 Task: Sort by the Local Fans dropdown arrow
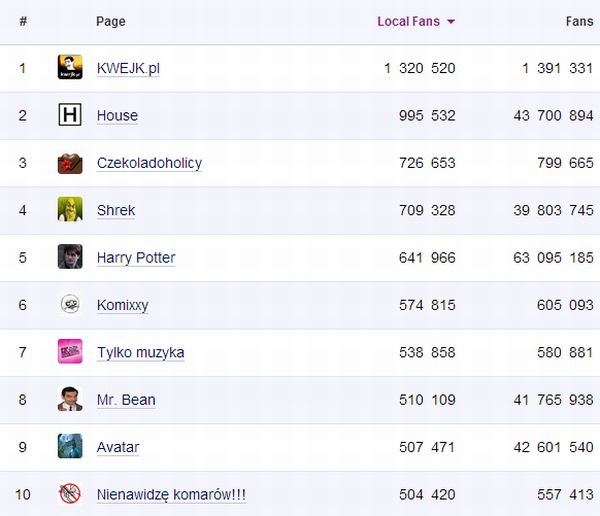pyautogui.click(x=451, y=21)
